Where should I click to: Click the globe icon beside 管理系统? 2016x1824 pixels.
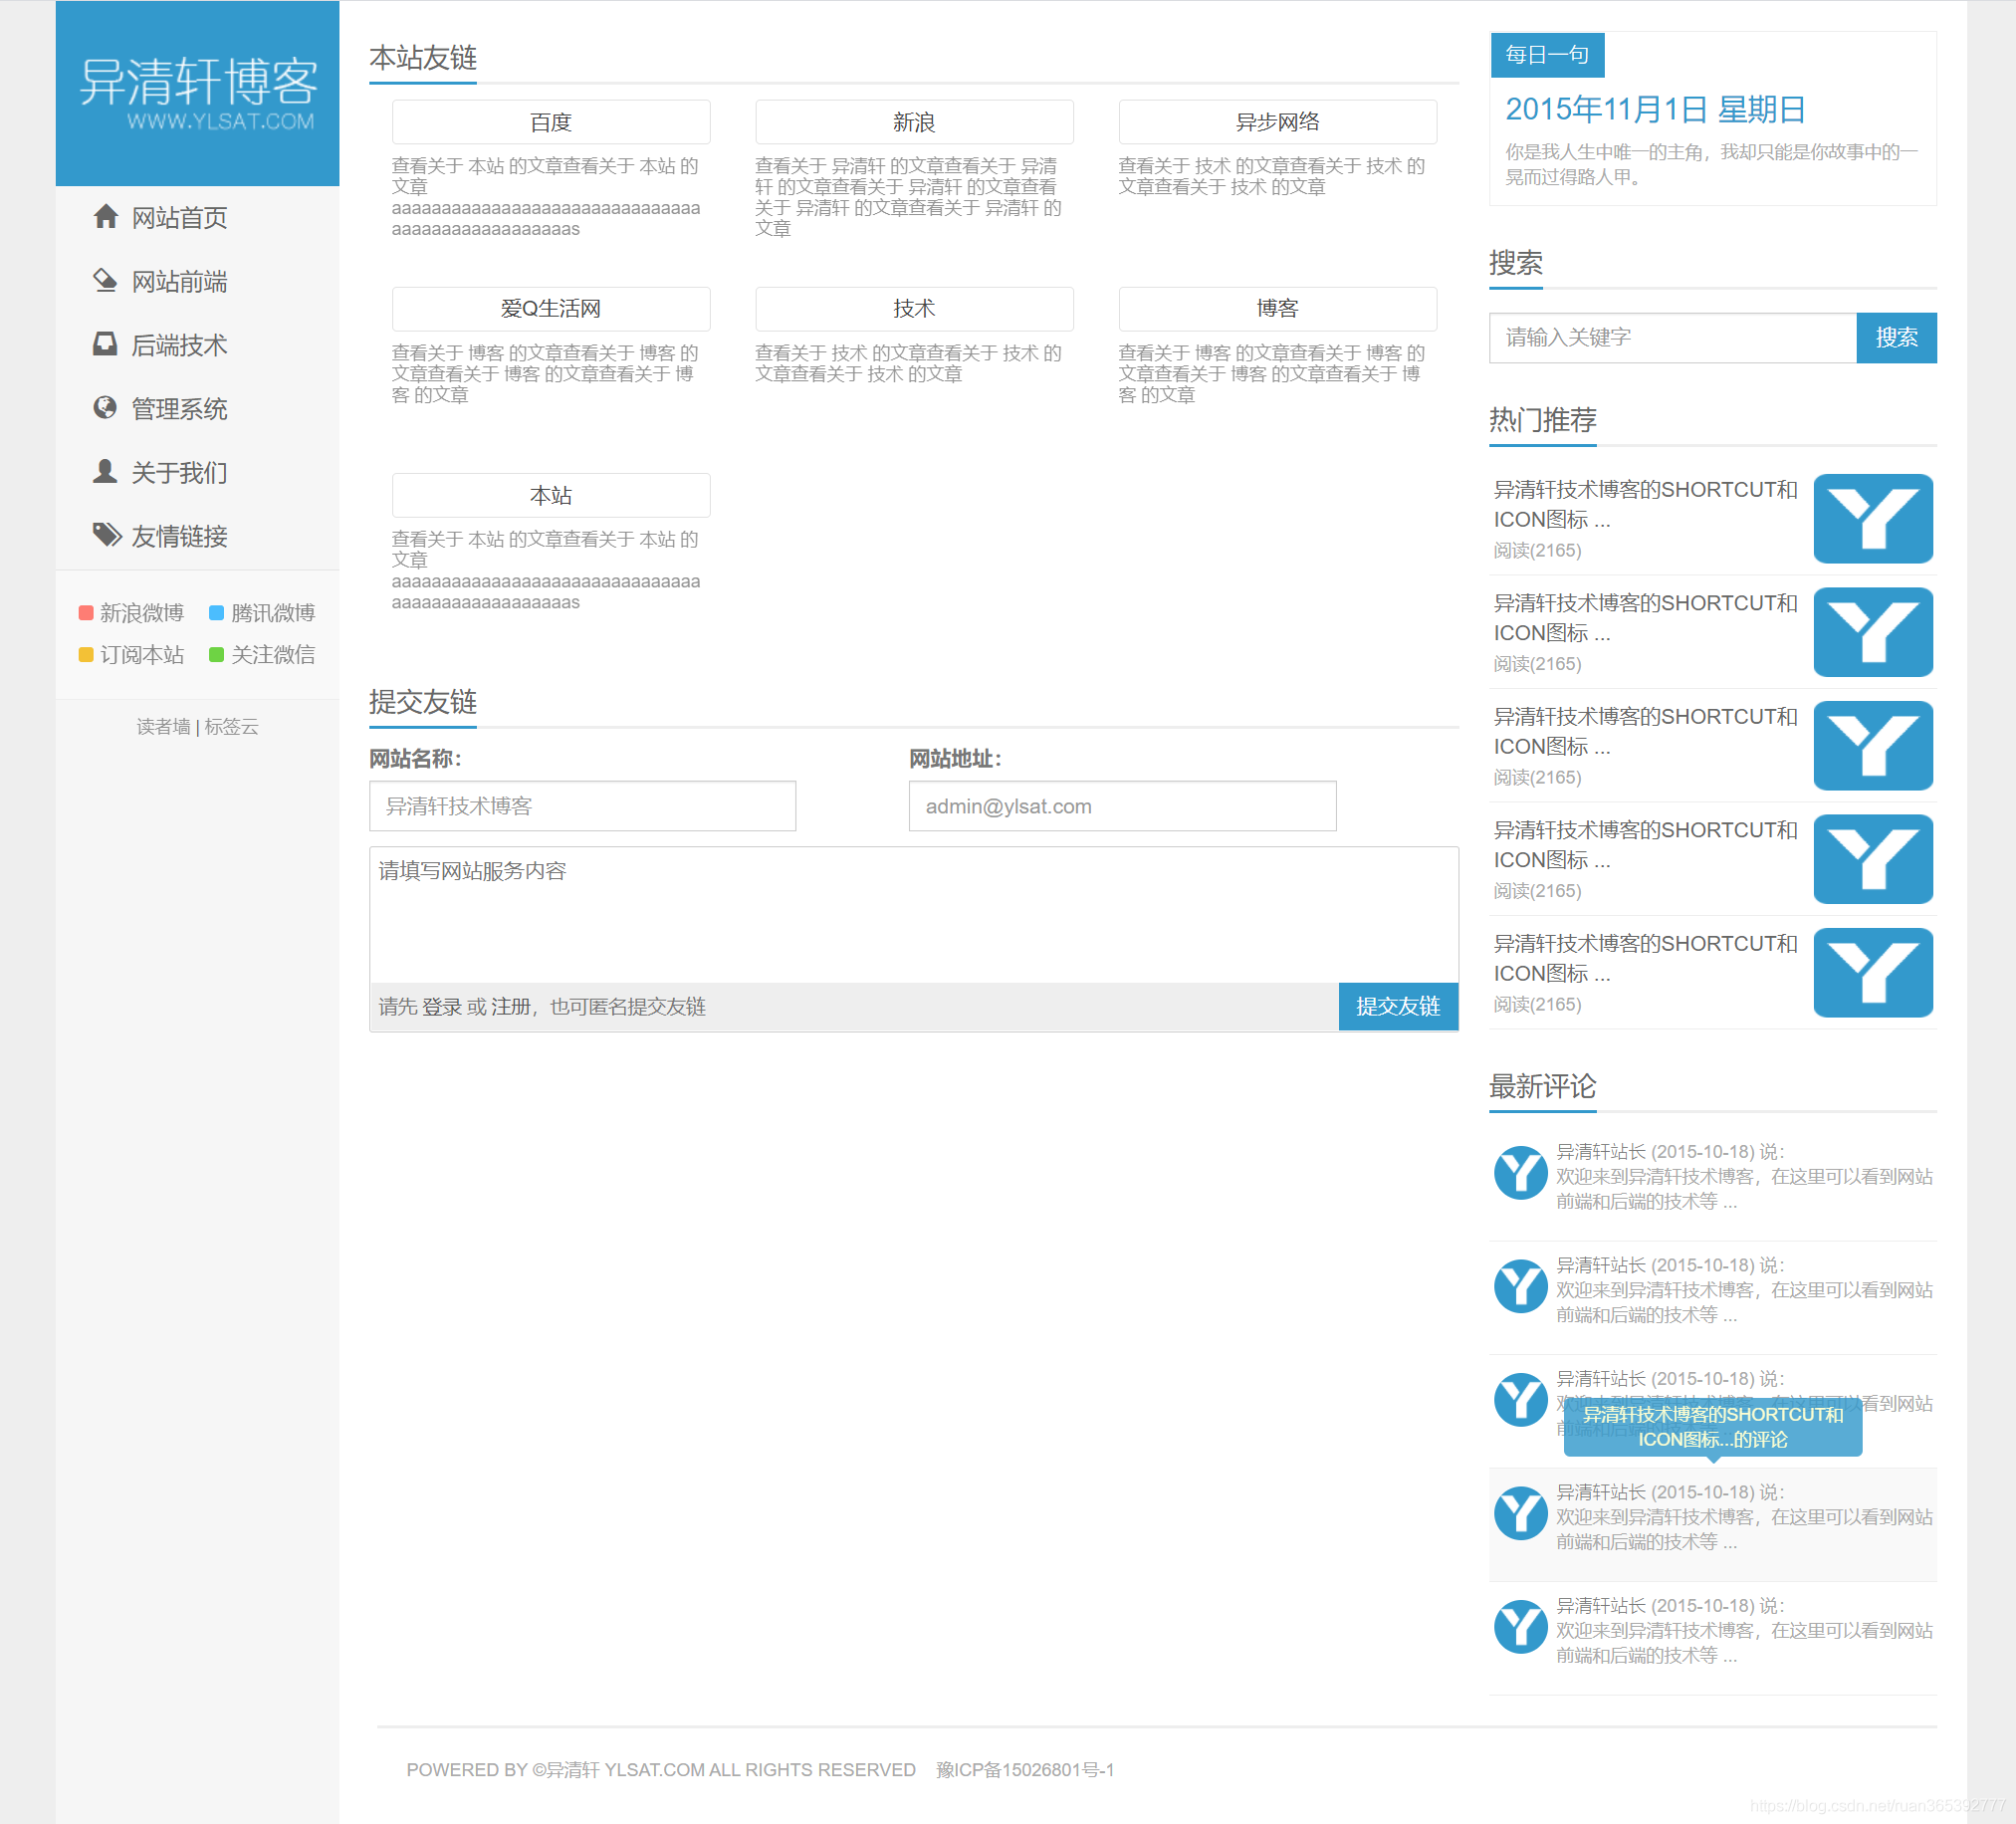pos(106,408)
